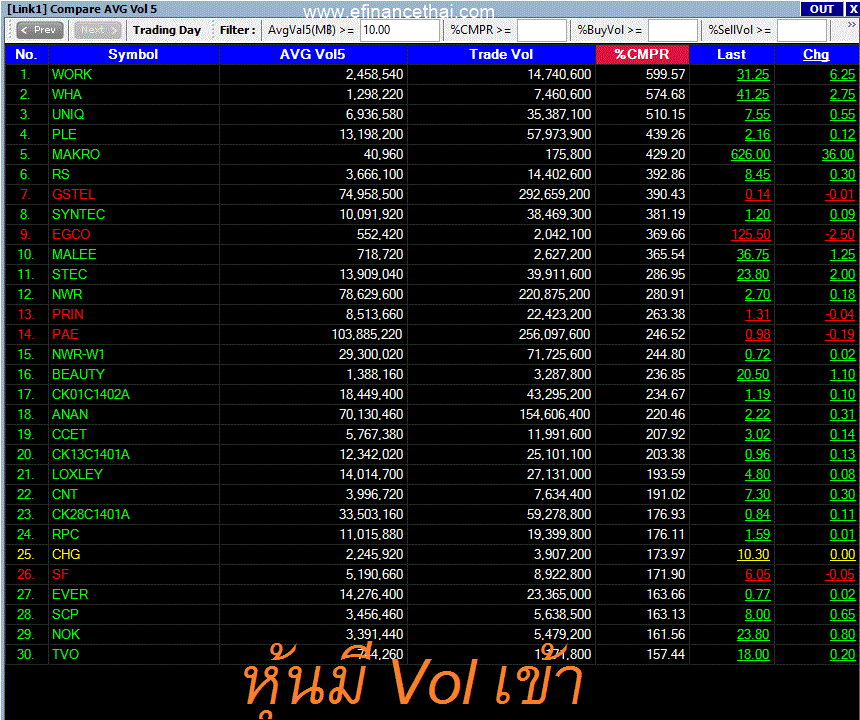
Task: Click the Prev button
Action: 39,30
